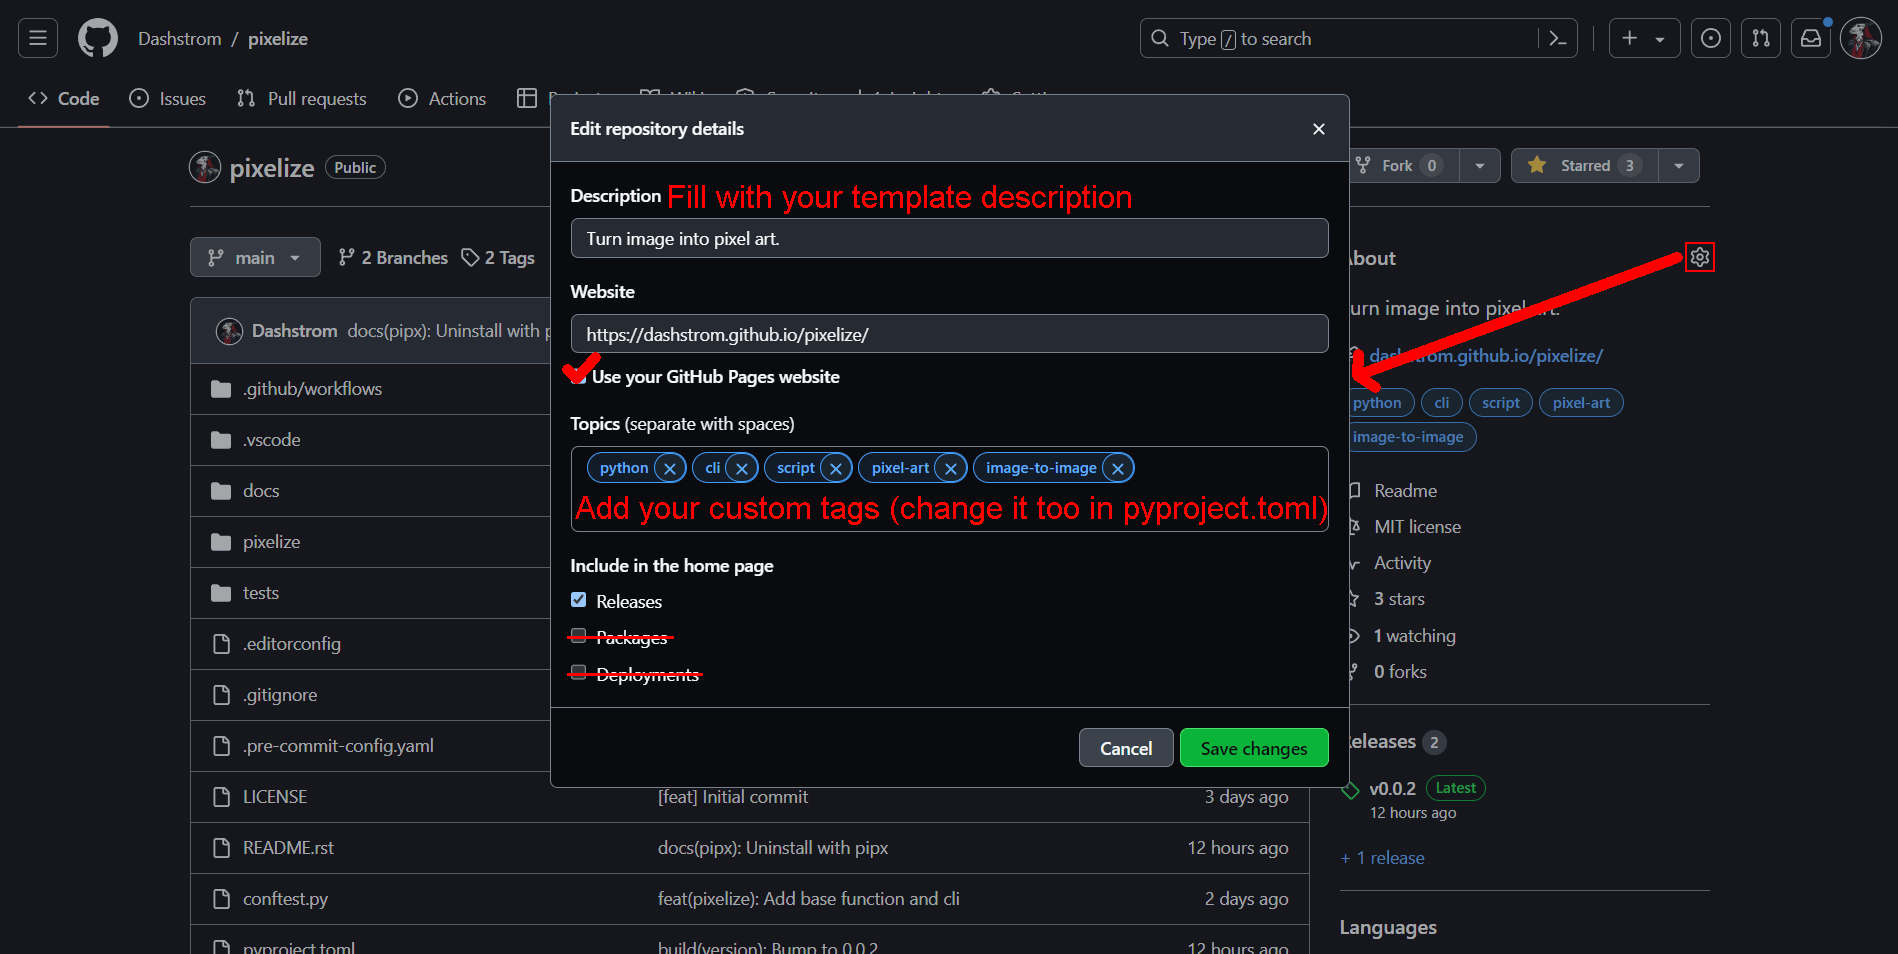The width and height of the screenshot is (1898, 954).
Task: Switch to the Pull requests tab
Action: 302,98
